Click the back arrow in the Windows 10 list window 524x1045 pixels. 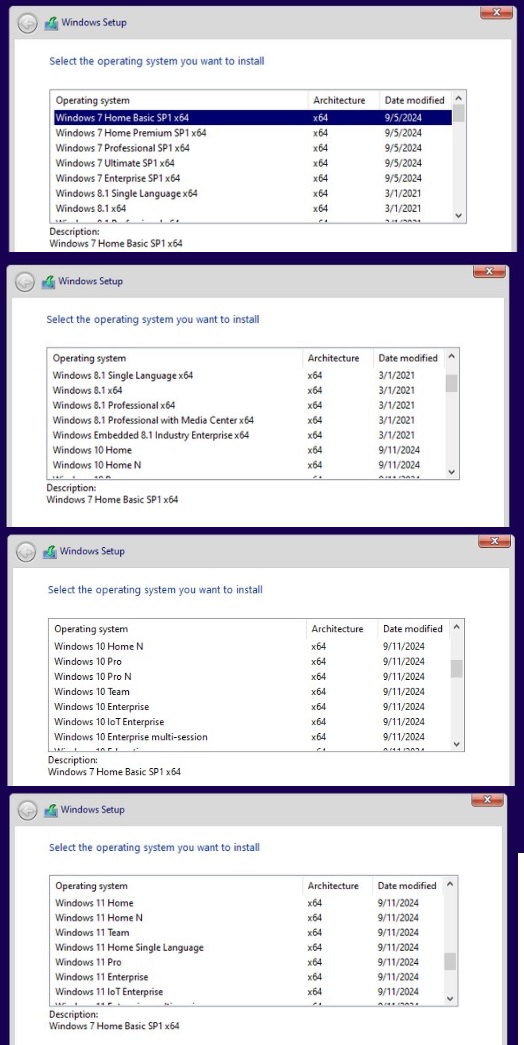[x=26, y=552]
